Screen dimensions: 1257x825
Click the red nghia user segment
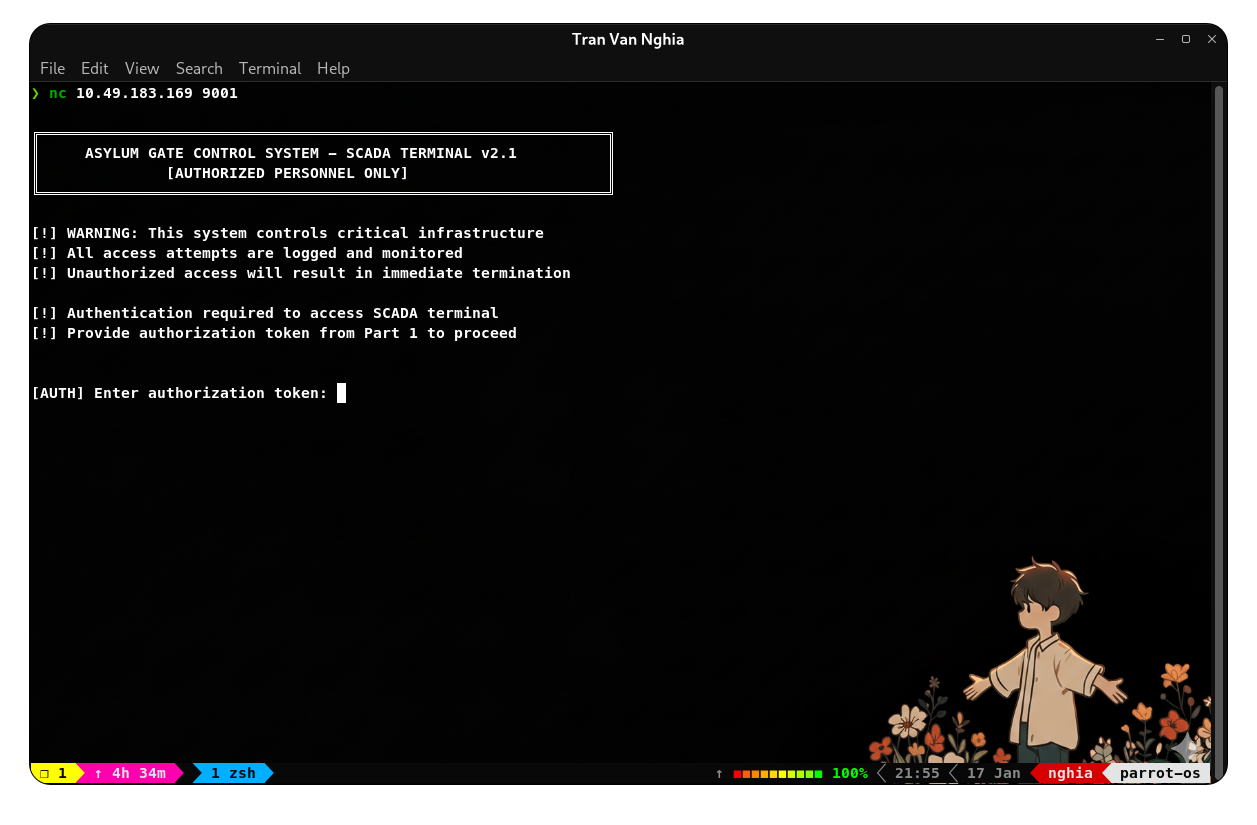(1070, 773)
